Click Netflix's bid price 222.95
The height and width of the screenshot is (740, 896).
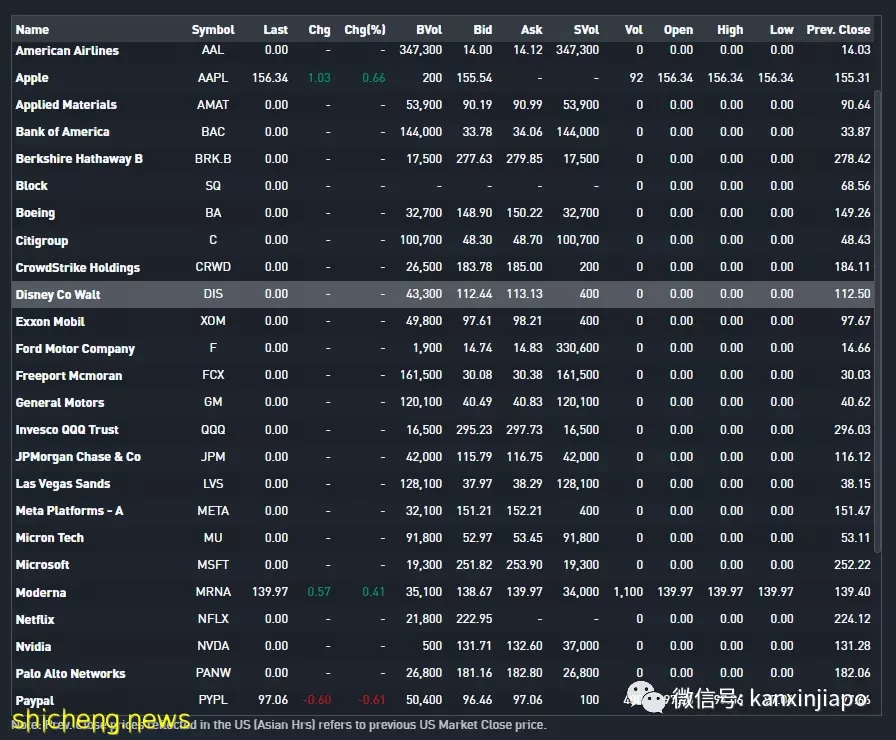[474, 618]
